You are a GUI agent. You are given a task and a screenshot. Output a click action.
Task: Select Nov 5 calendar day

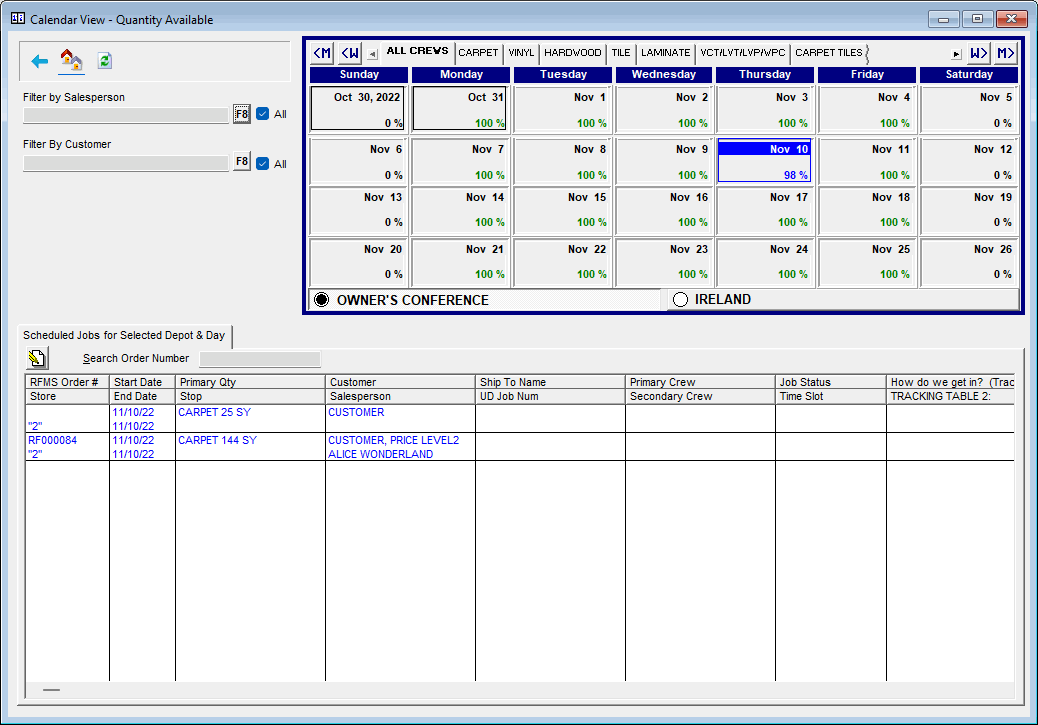[x=968, y=109]
